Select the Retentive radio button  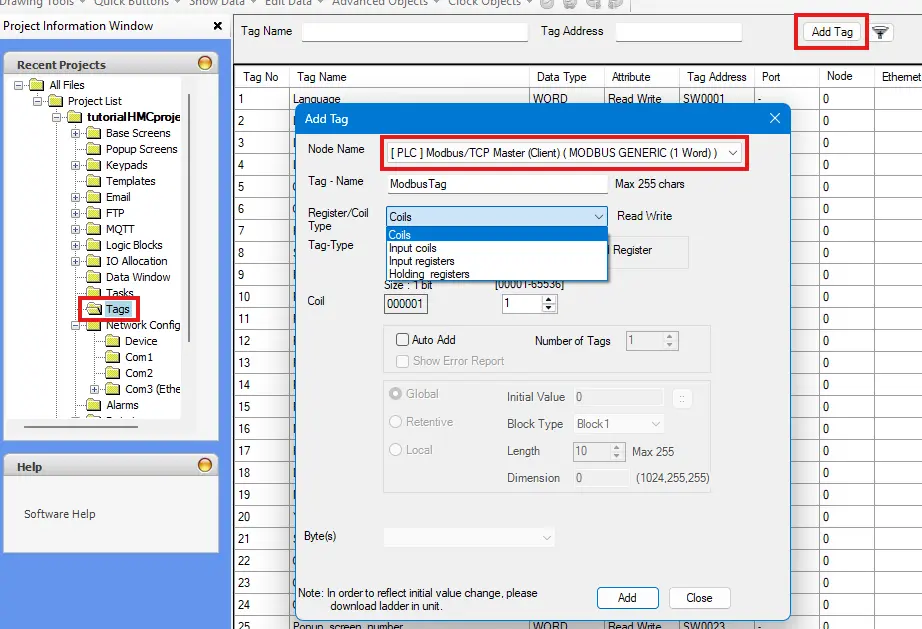click(395, 422)
